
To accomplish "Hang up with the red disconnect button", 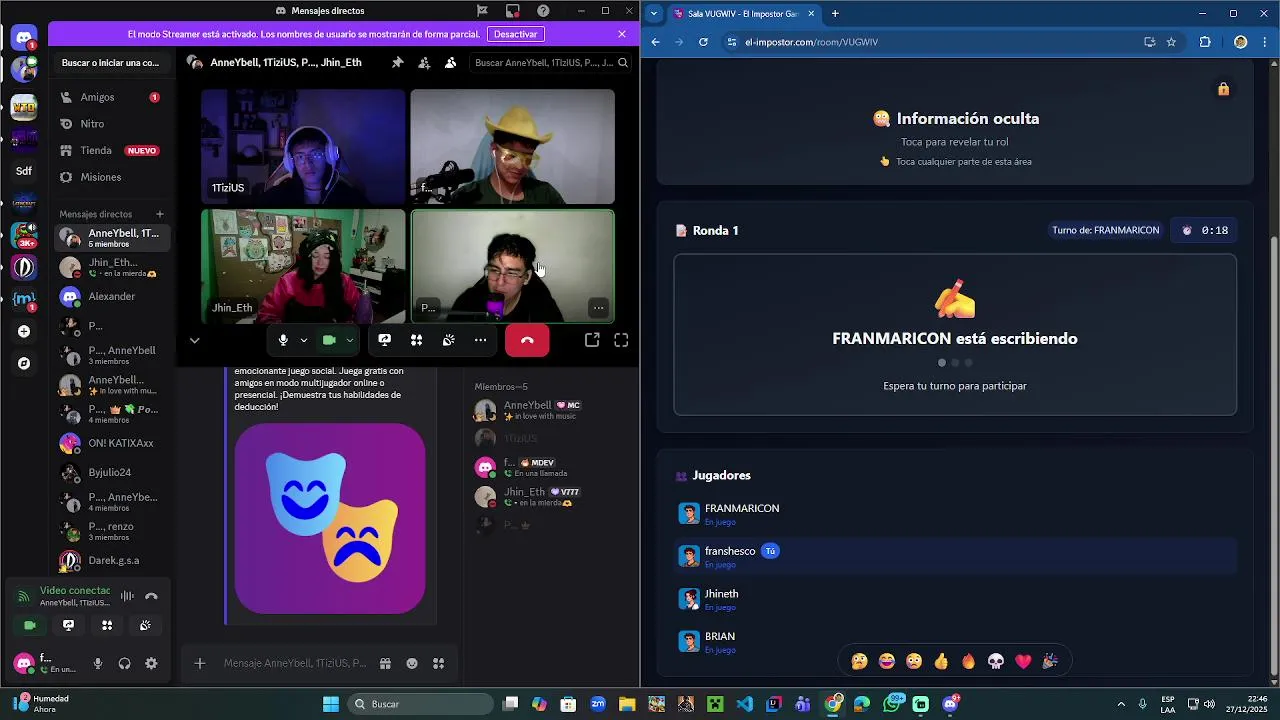I will pos(527,340).
